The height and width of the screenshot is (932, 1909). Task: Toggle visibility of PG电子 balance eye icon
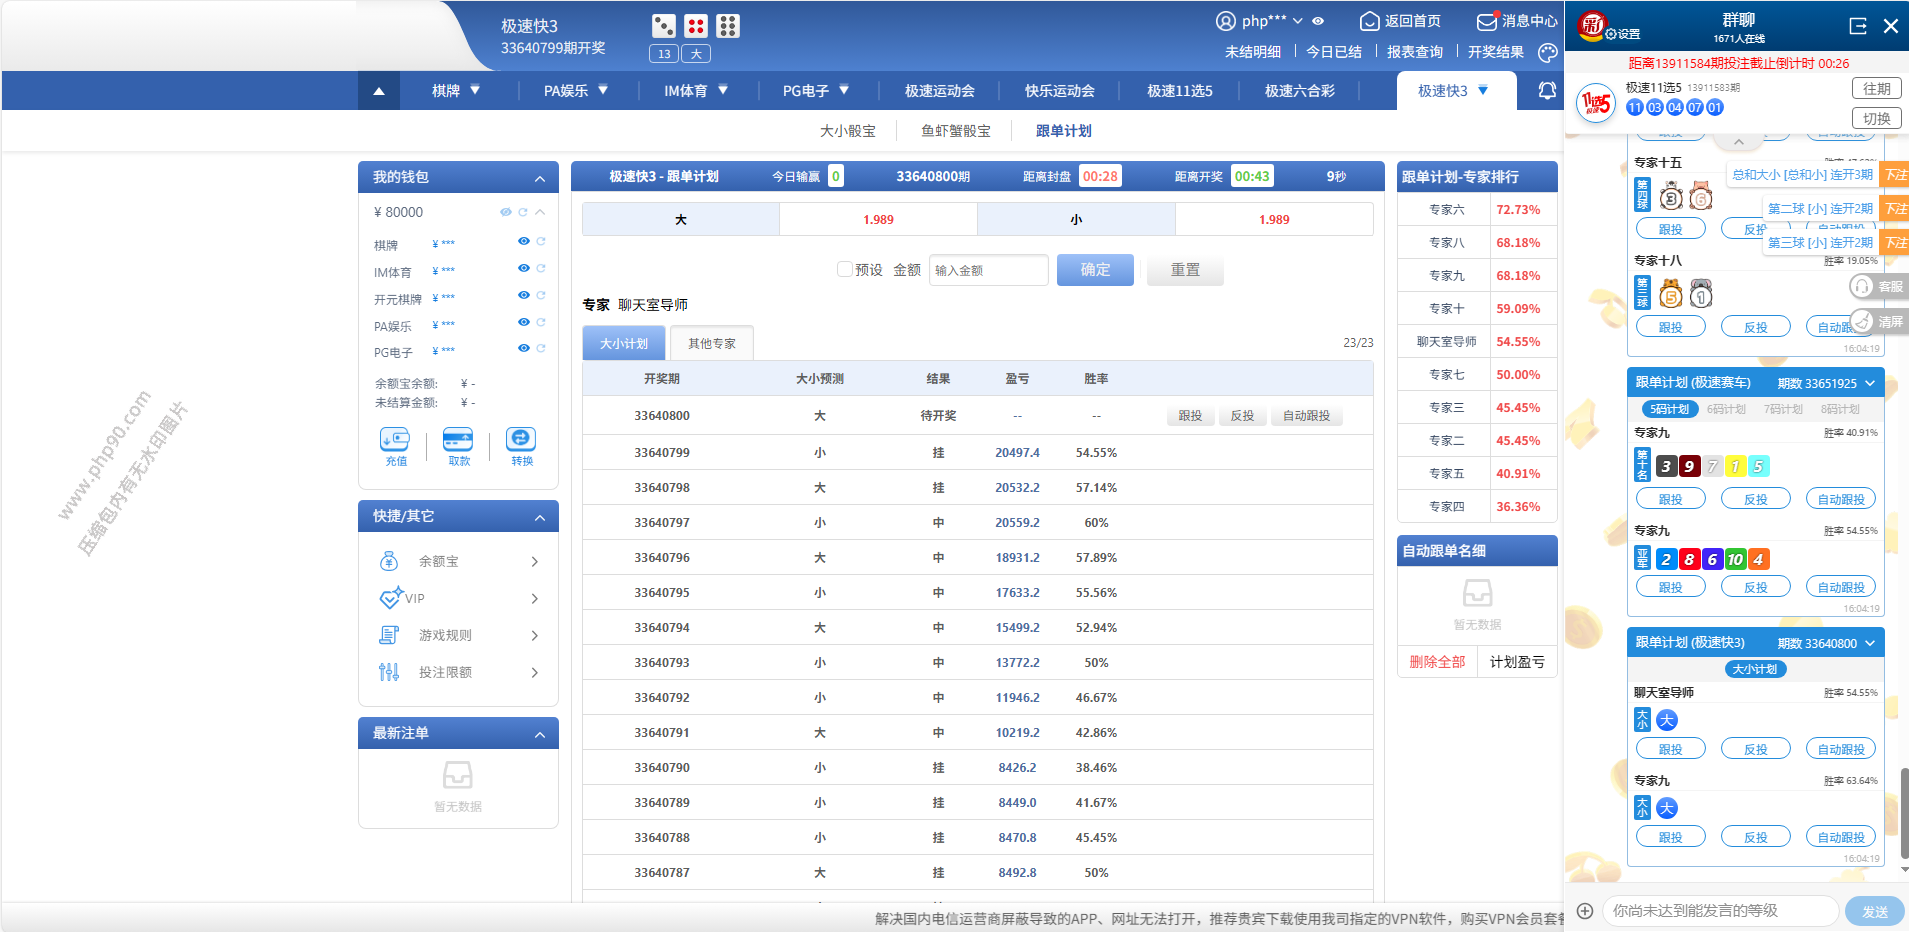[x=523, y=349]
